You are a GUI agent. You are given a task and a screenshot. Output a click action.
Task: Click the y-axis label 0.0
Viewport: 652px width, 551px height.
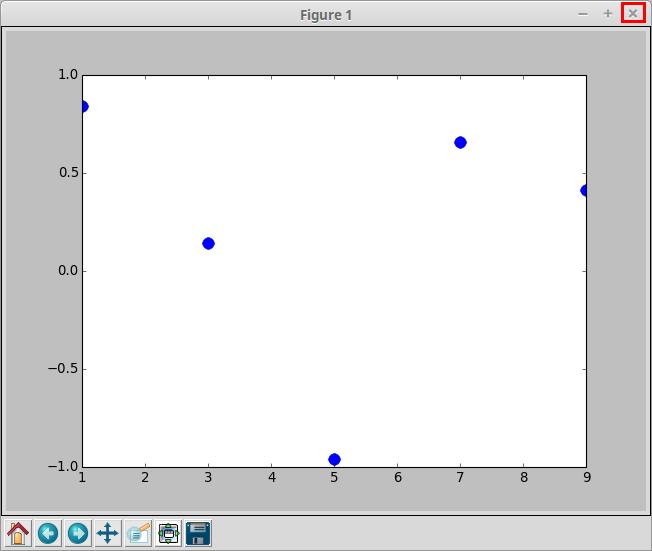point(69,271)
